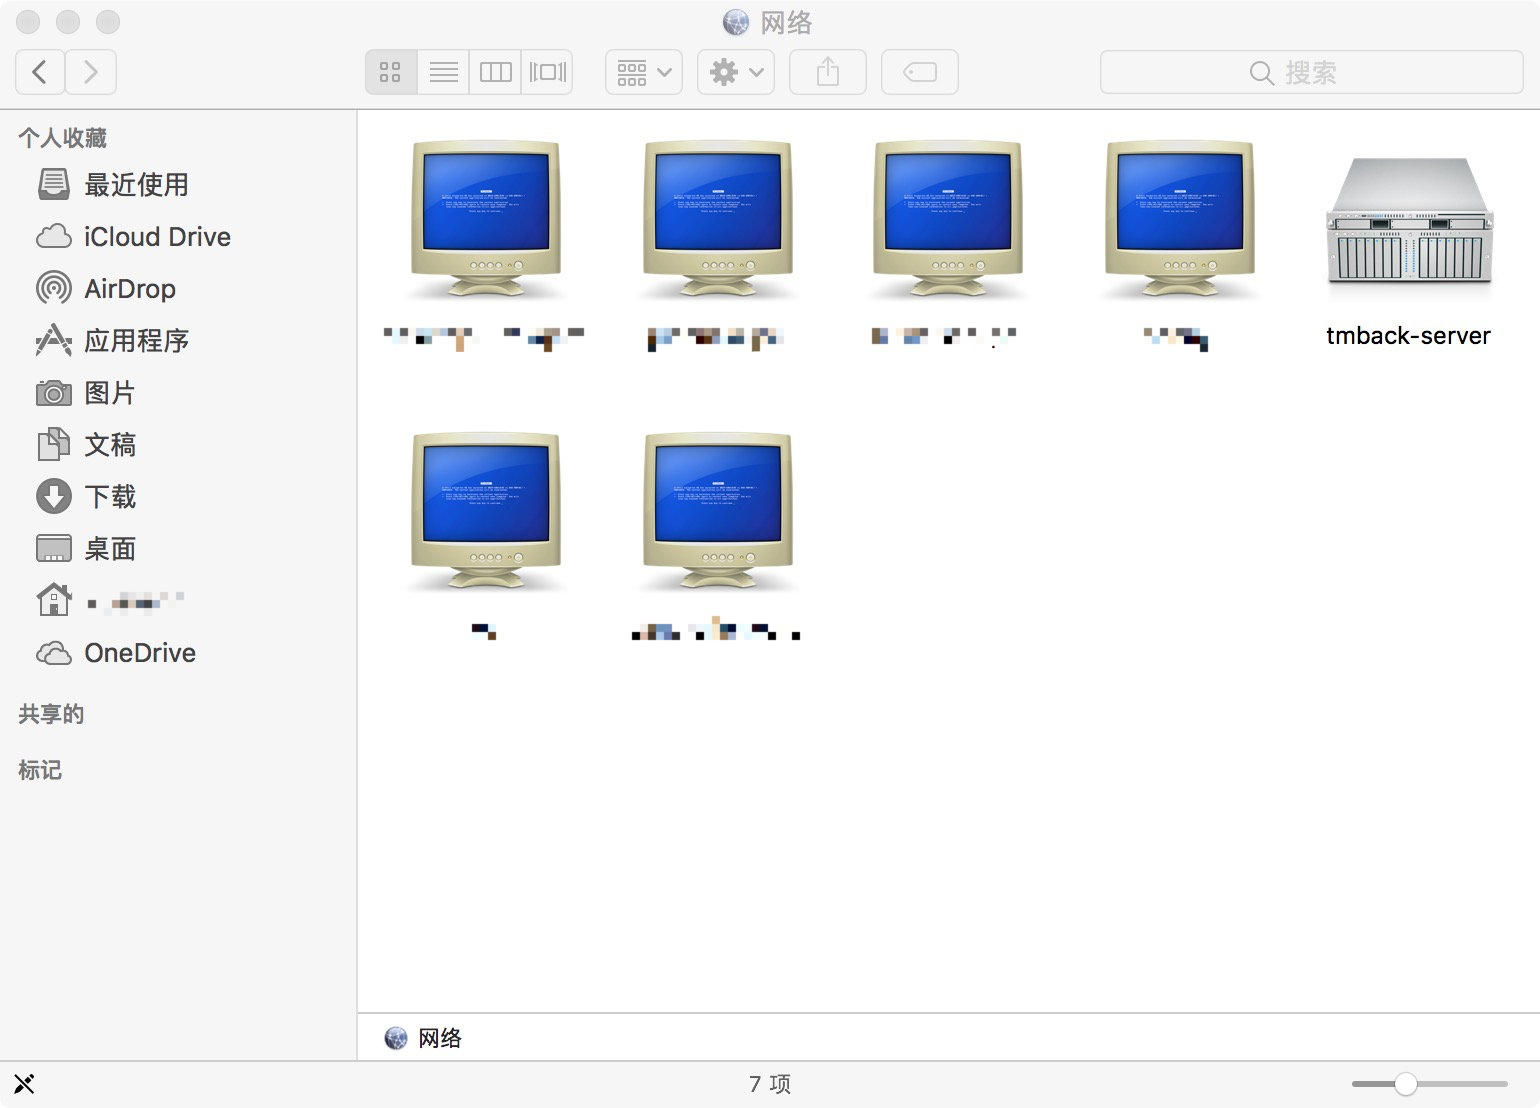Open the arrange-by dropdown

coord(644,72)
